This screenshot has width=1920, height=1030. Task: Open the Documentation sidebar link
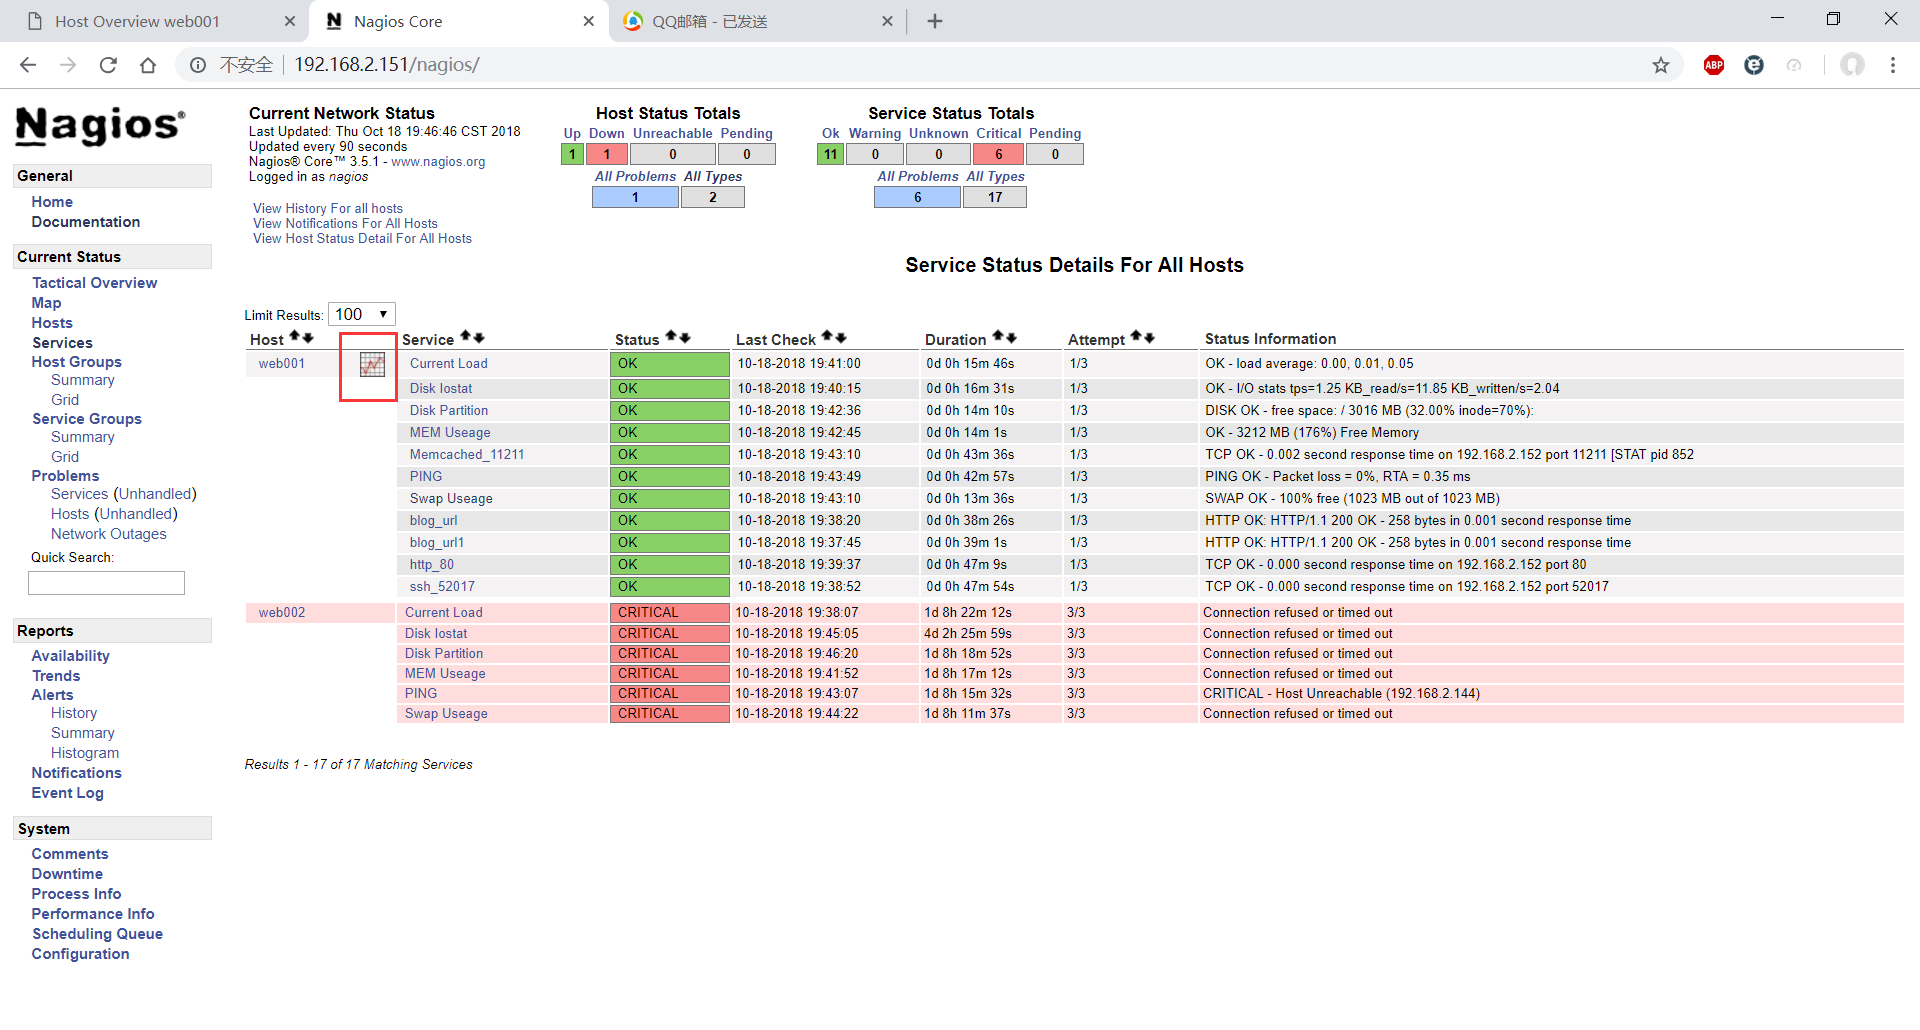tap(86, 222)
